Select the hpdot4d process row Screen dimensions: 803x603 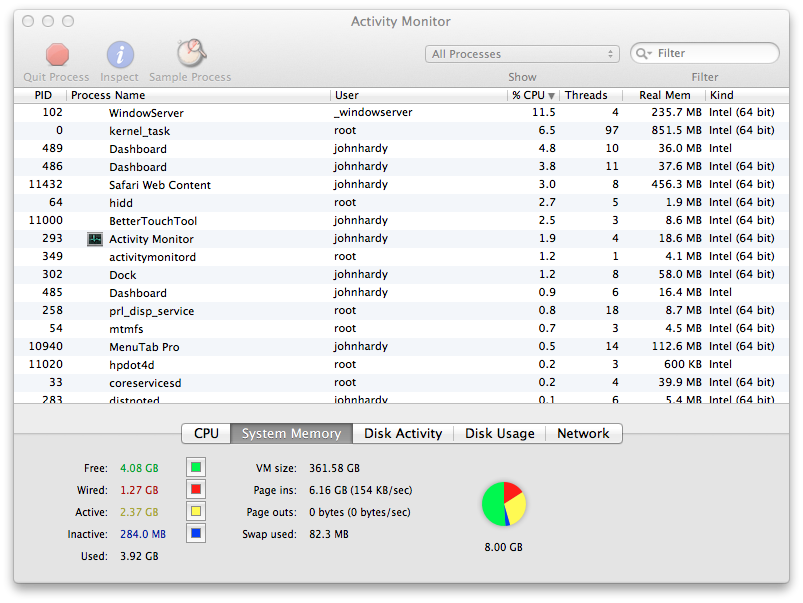coord(402,364)
